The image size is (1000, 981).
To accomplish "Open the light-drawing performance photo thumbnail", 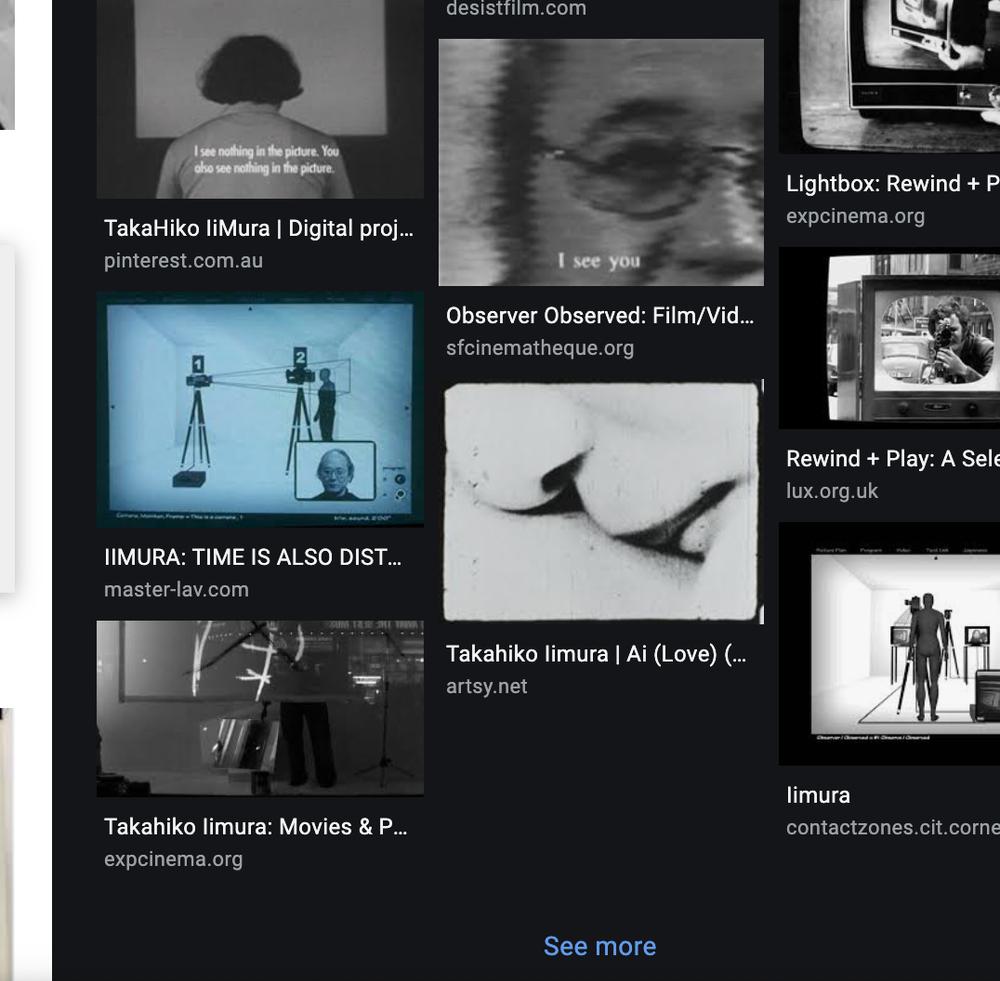I will click(260, 709).
